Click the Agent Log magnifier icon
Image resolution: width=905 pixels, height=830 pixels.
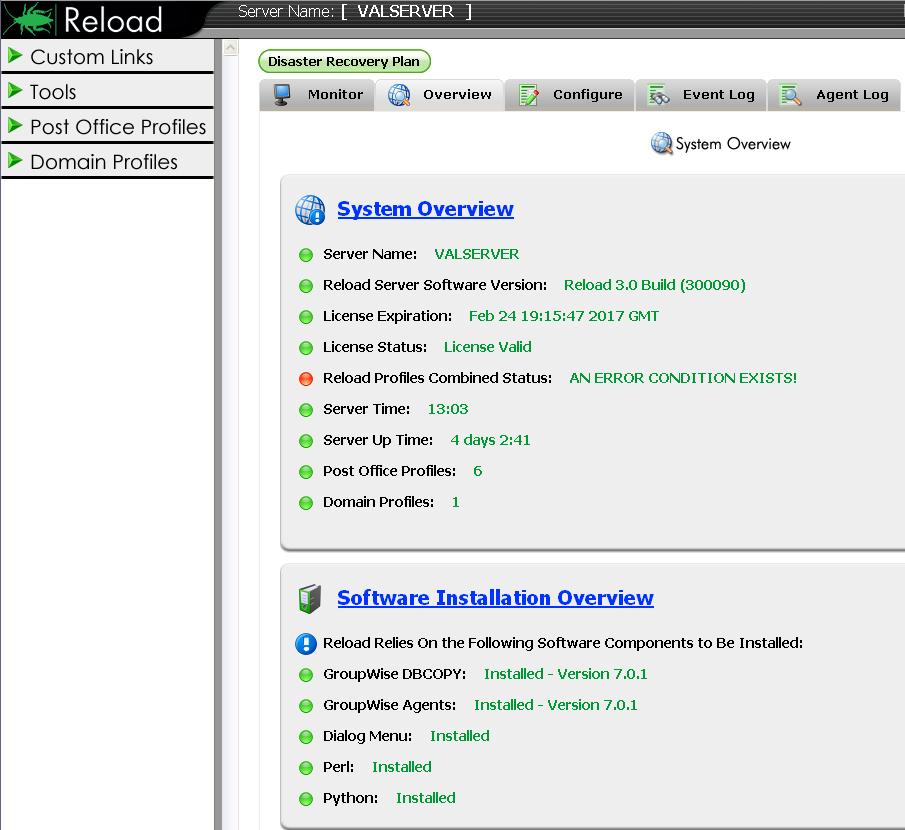point(791,95)
